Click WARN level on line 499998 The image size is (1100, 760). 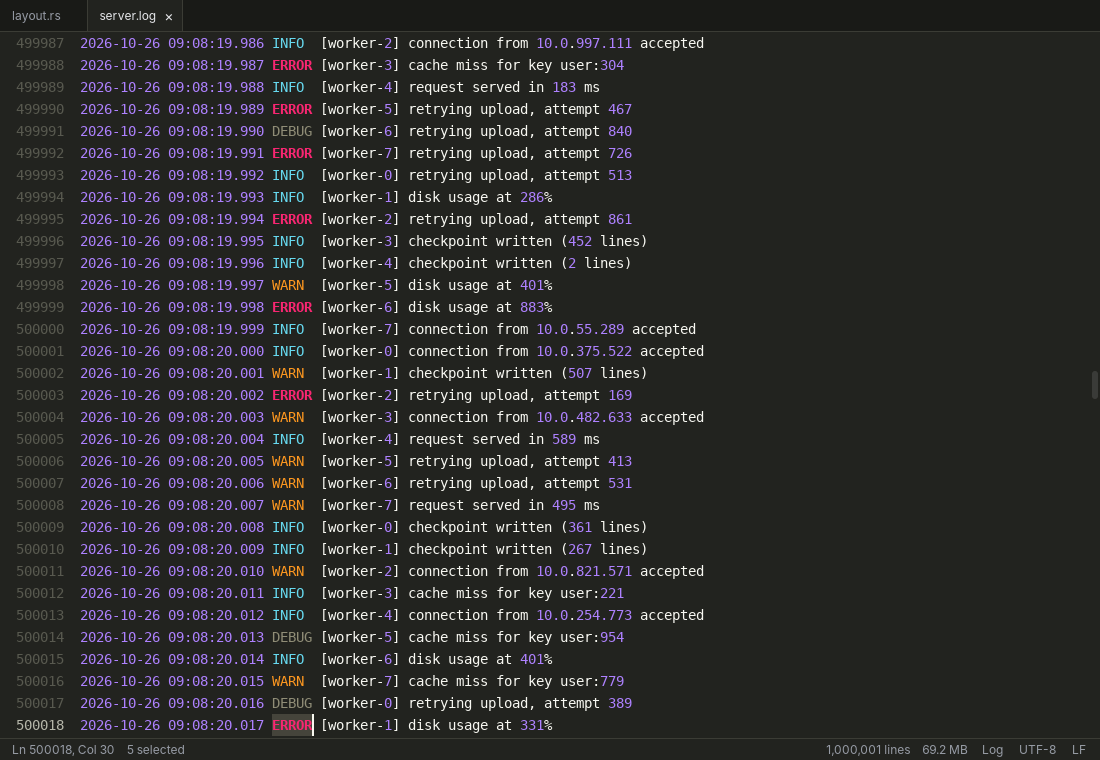(288, 285)
